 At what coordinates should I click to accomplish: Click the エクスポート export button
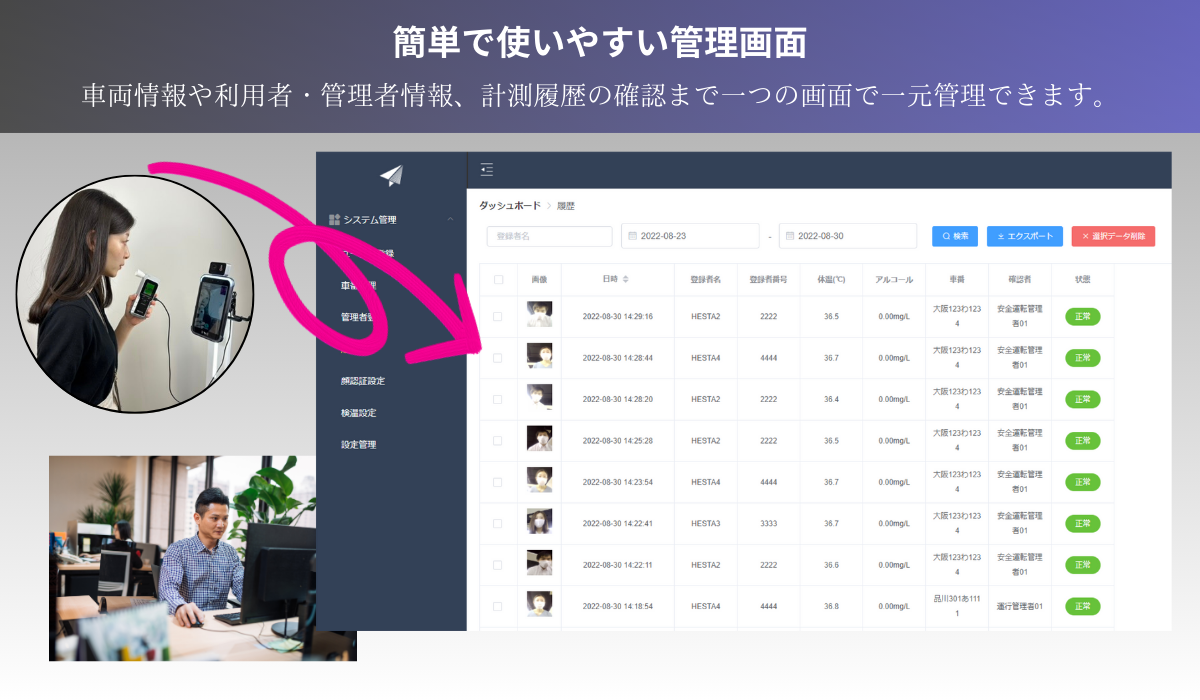tap(1024, 236)
